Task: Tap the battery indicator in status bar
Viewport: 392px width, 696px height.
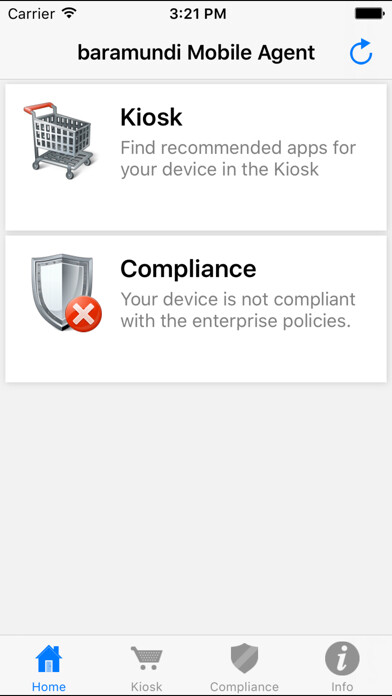Action: click(x=370, y=13)
